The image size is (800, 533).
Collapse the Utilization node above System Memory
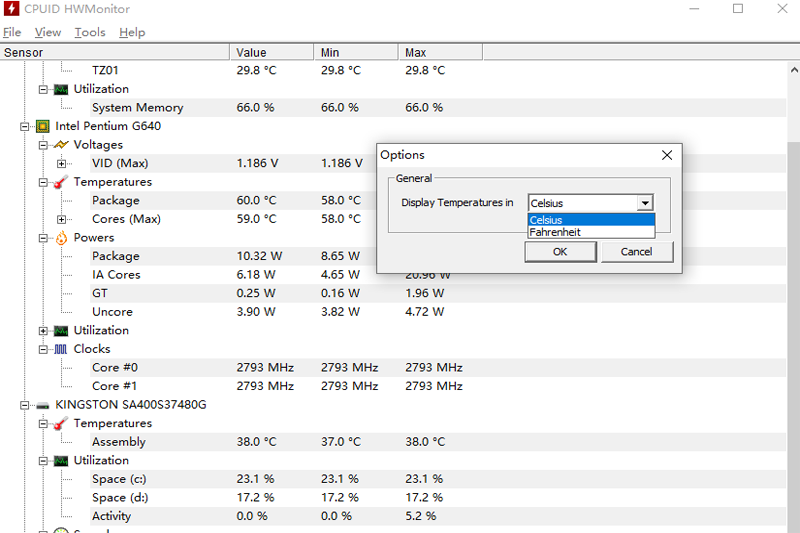tap(43, 90)
